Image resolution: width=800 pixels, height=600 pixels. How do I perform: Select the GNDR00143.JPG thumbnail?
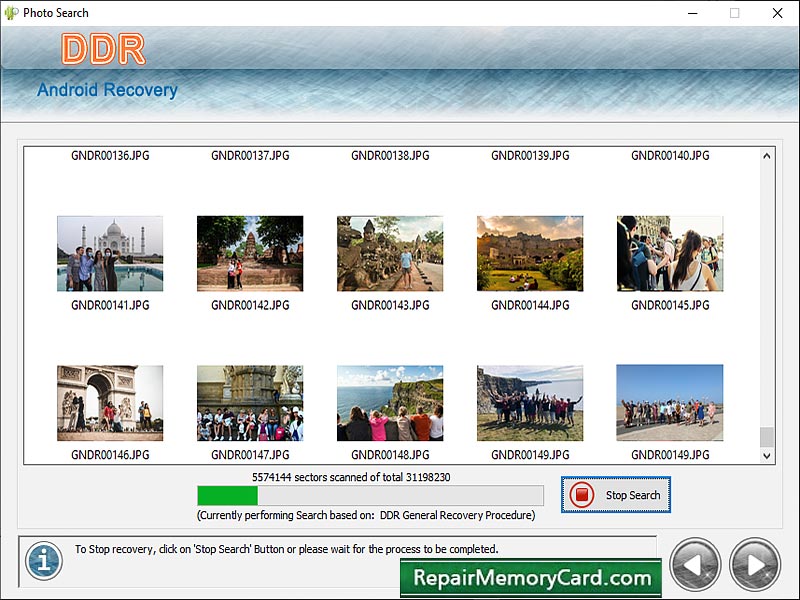389,252
